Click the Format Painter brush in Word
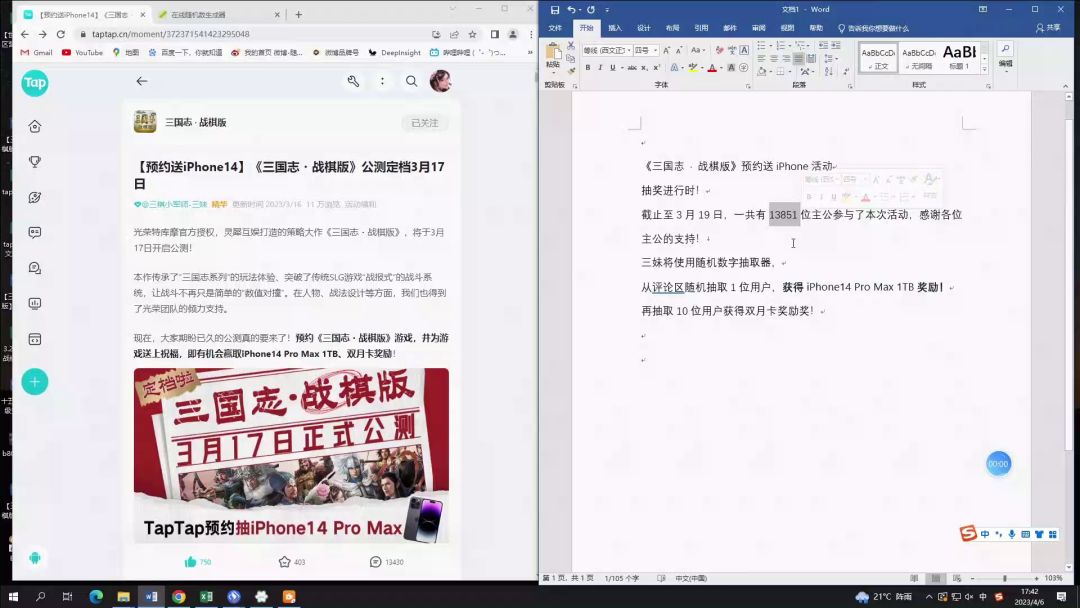1080x608 pixels. click(x=571, y=71)
